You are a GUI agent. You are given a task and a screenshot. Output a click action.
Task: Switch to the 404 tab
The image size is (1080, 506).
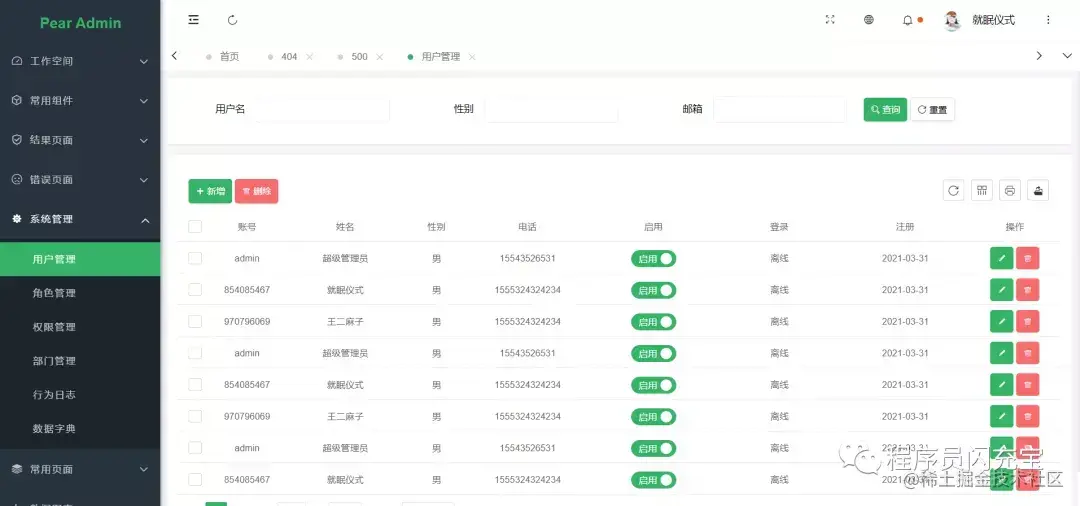tap(289, 56)
